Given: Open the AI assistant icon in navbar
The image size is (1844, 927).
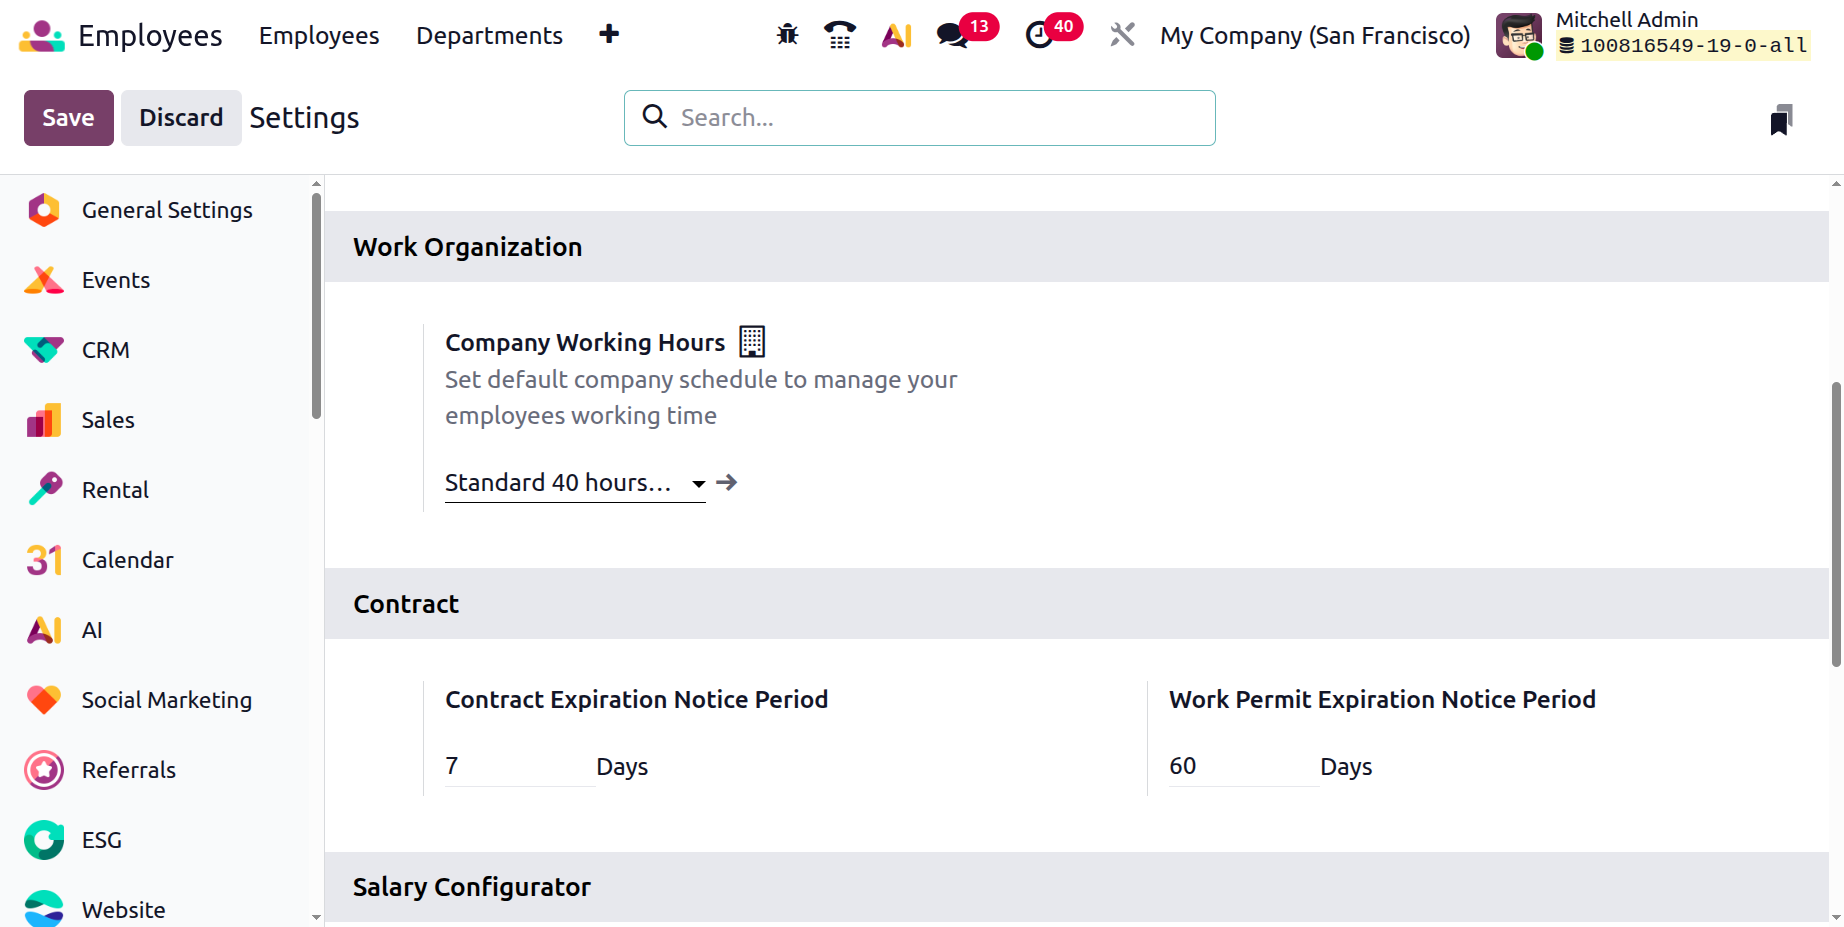Looking at the screenshot, I should point(896,35).
